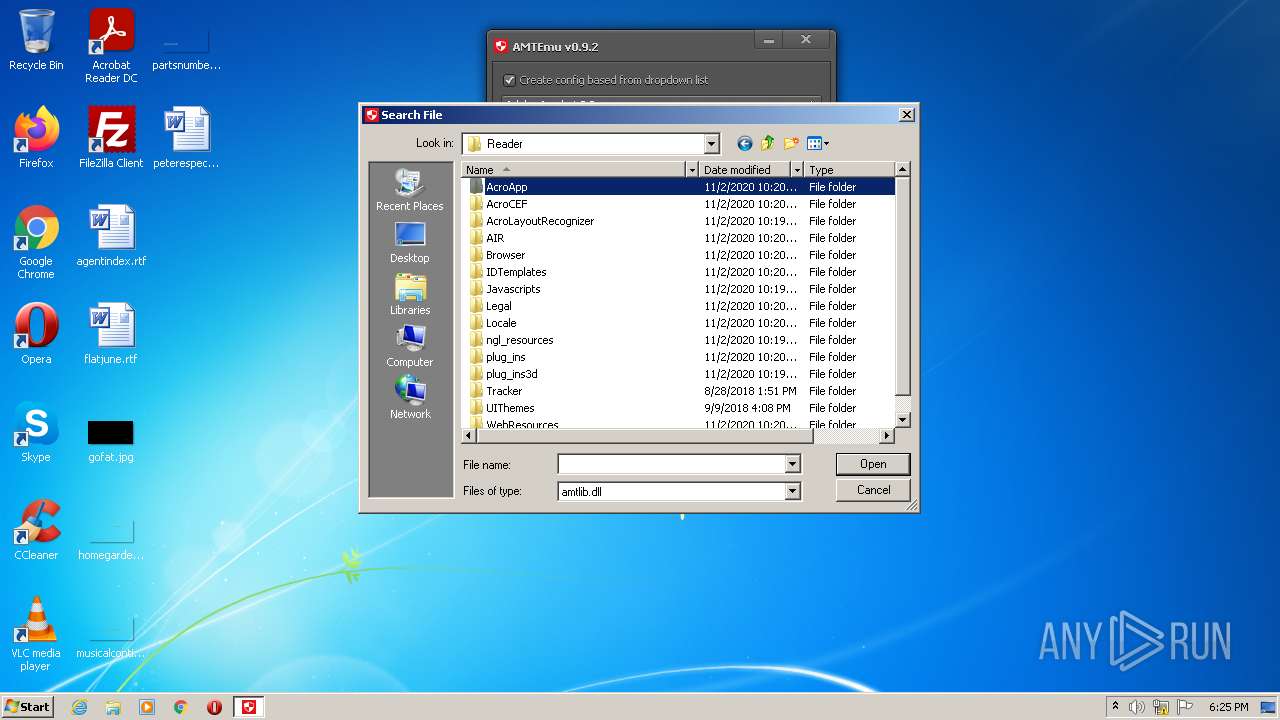
Task: Open FileZilla Client desktop shortcut
Action: [111, 137]
